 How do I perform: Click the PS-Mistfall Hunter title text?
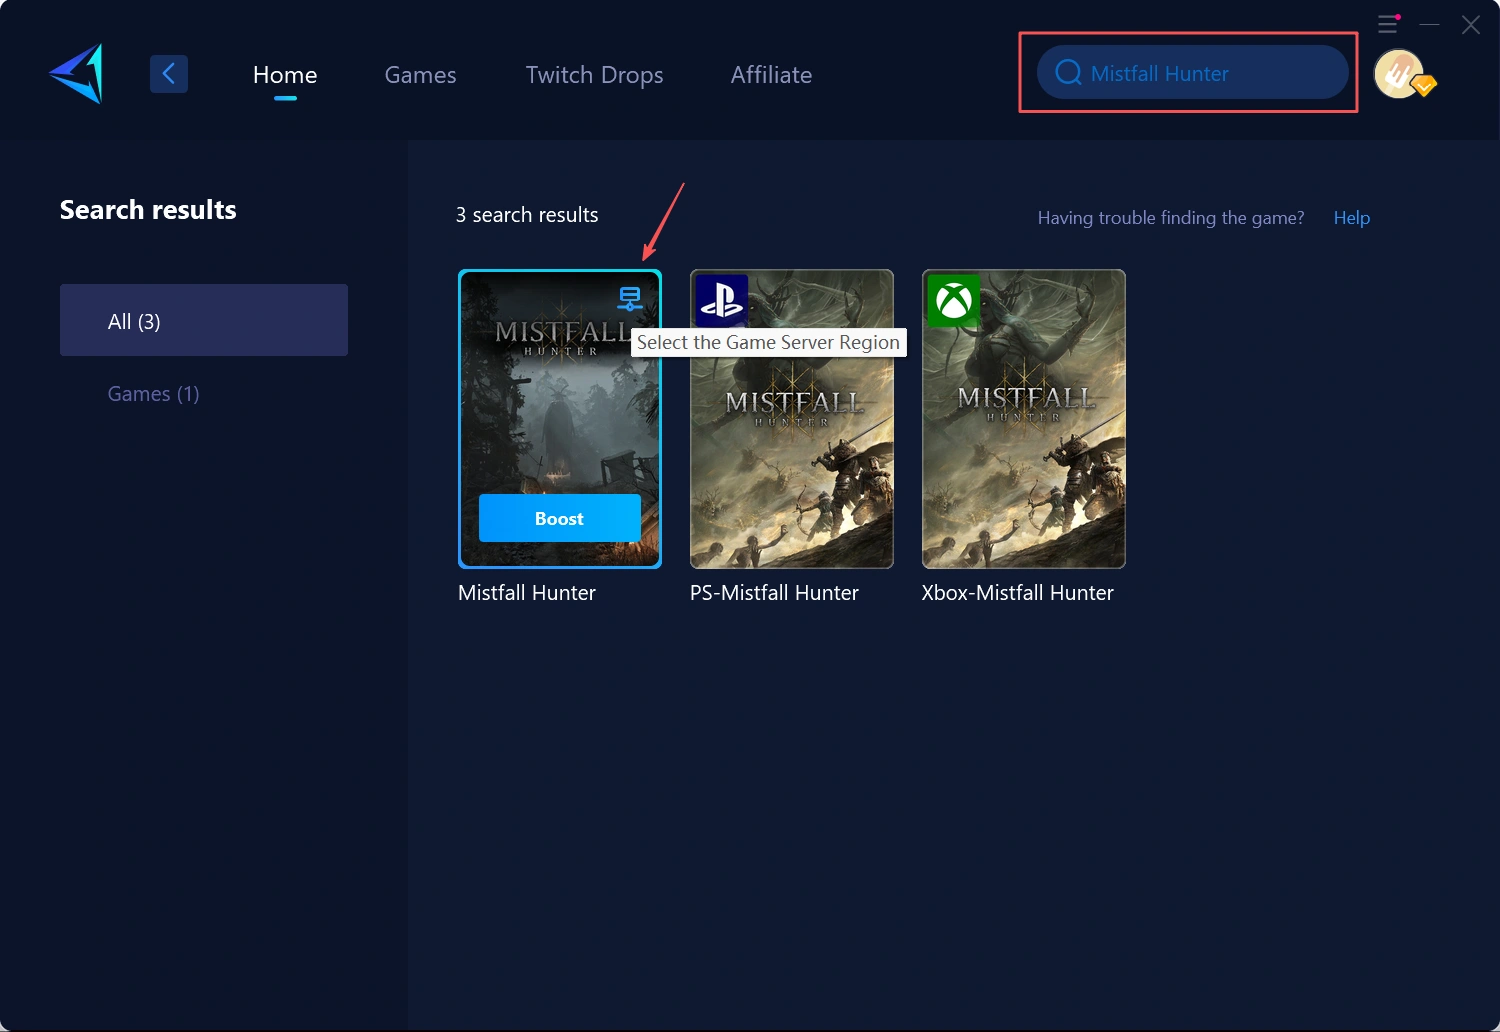pos(774,593)
